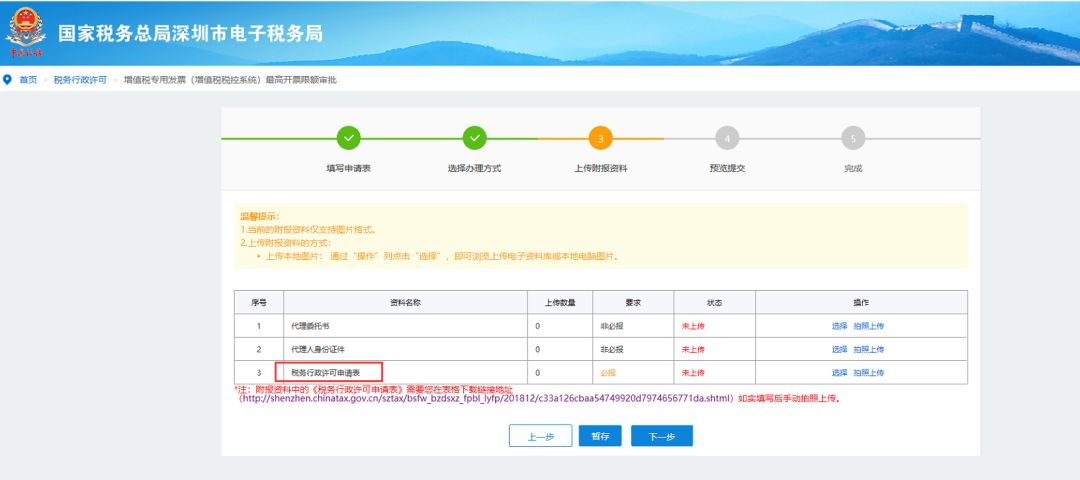1080x480 pixels.
Task: Select 填写申请表 step label
Action: pos(349,168)
